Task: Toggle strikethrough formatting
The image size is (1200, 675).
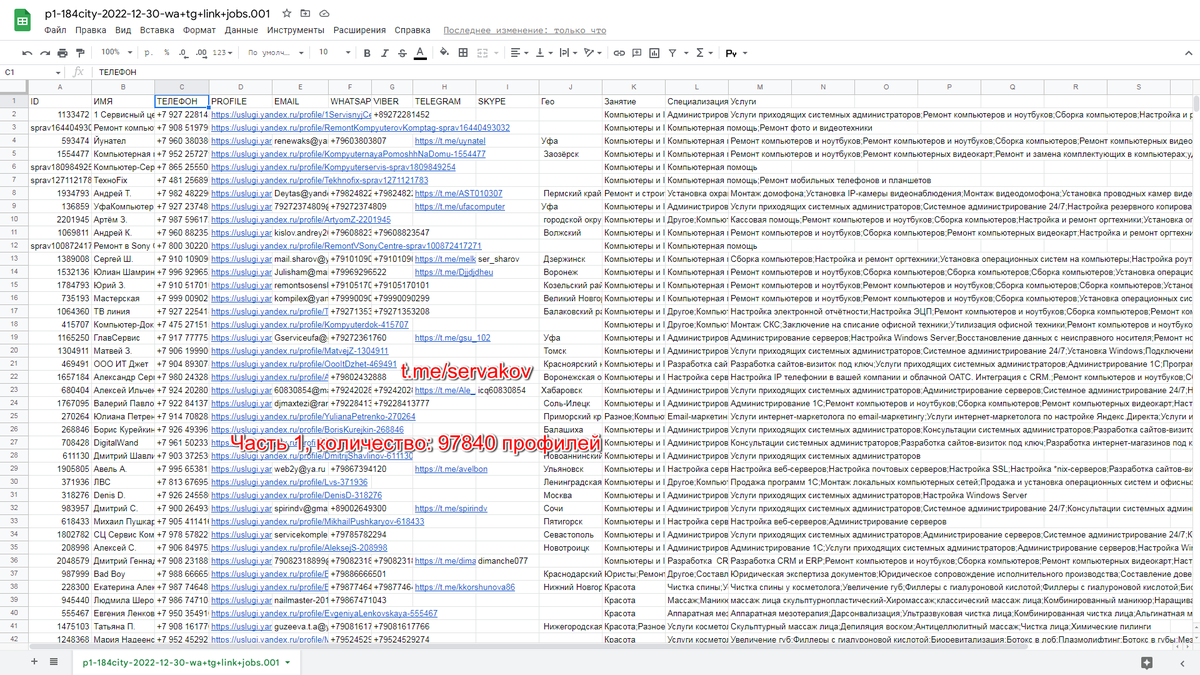Action: pyautogui.click(x=401, y=52)
